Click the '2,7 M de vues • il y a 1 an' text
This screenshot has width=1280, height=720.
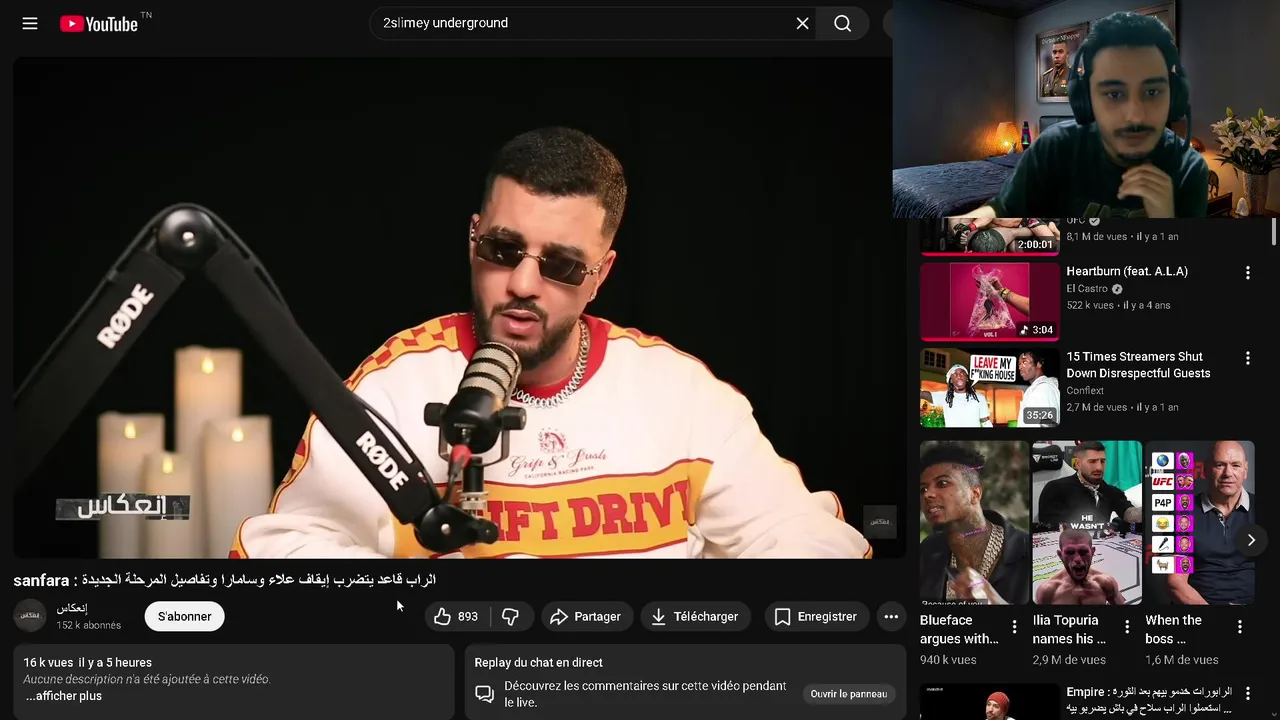(1122, 408)
